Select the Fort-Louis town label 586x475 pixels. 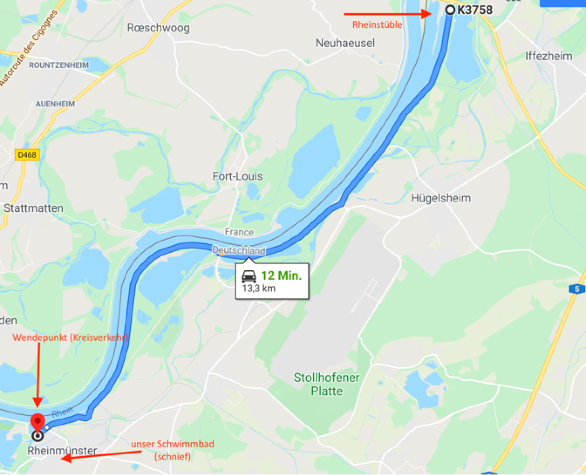[x=238, y=176]
